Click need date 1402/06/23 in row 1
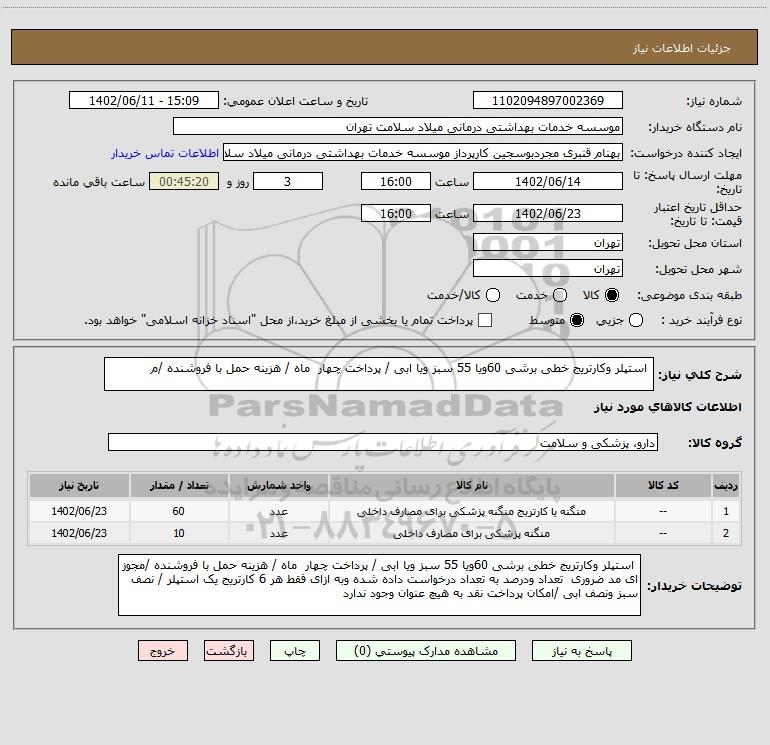This screenshot has width=770, height=745. (79, 511)
